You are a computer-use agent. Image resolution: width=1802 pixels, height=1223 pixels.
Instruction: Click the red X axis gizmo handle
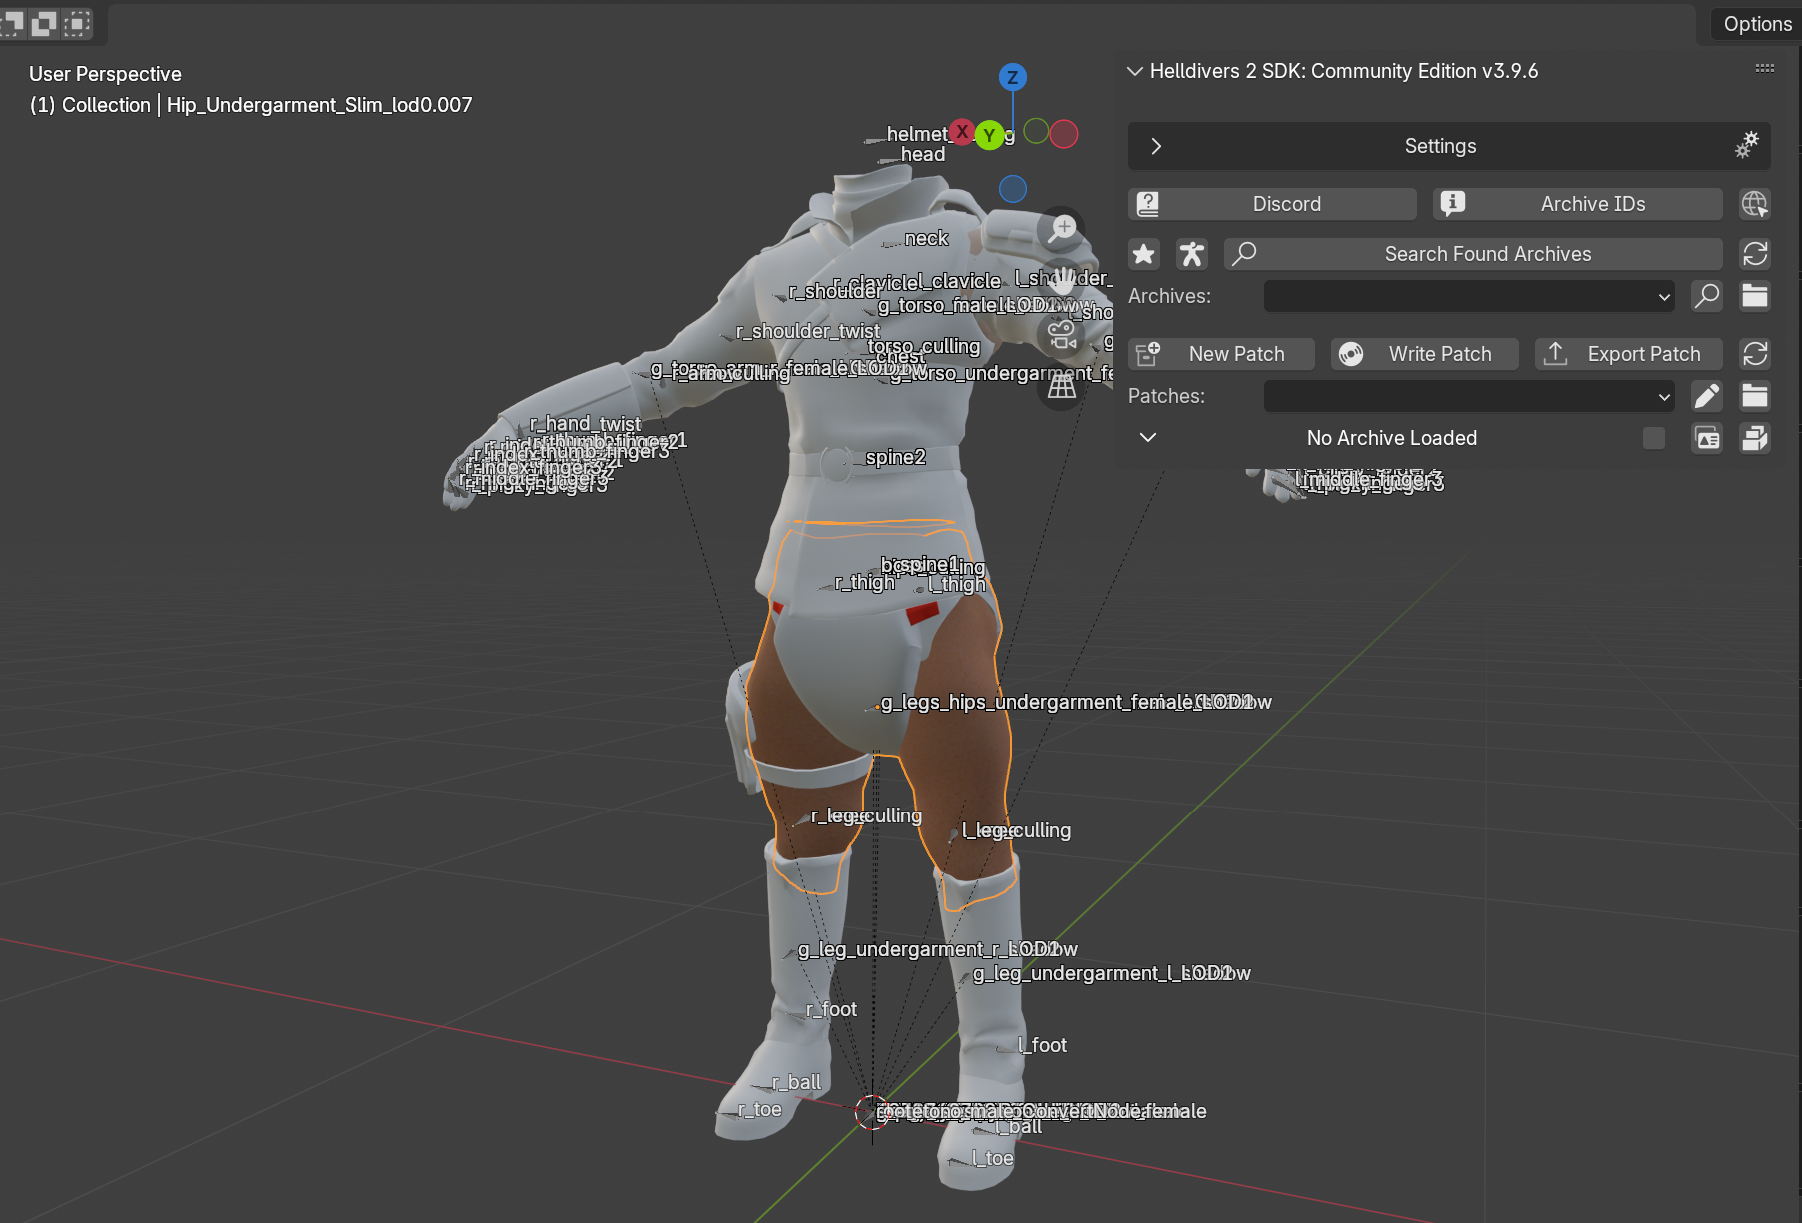[x=962, y=131]
